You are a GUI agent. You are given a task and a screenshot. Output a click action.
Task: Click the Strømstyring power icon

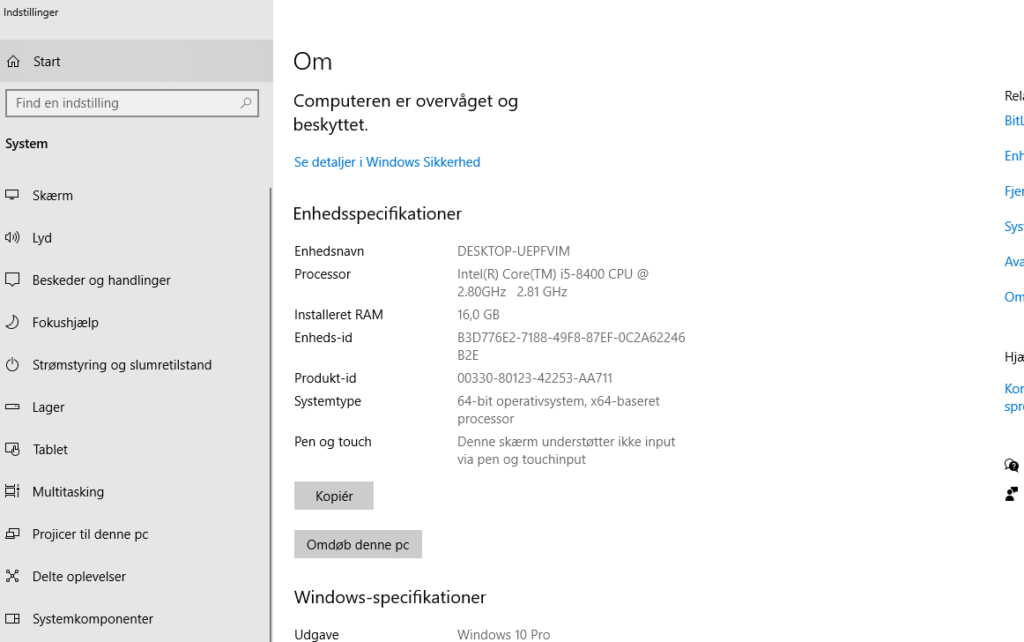click(x=12, y=365)
